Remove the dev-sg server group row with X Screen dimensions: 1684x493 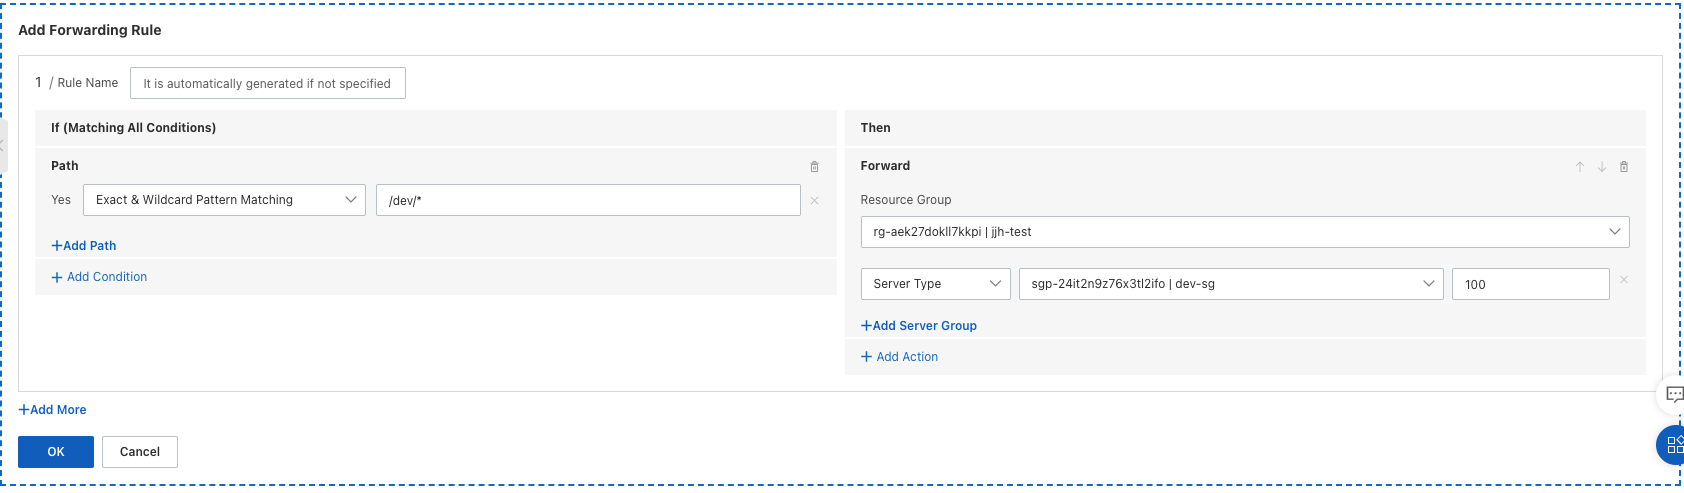point(1624,280)
